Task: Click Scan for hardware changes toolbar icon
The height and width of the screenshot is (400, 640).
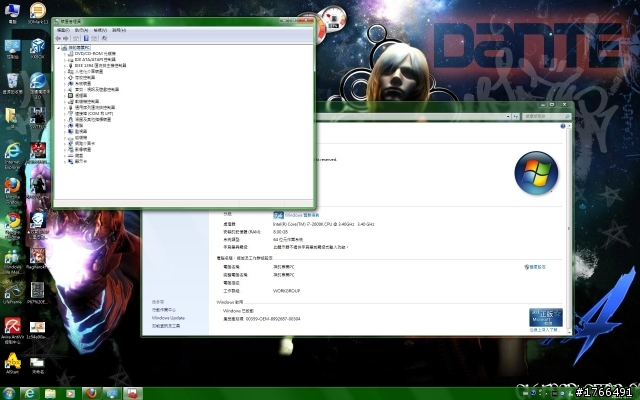Action: (104, 38)
